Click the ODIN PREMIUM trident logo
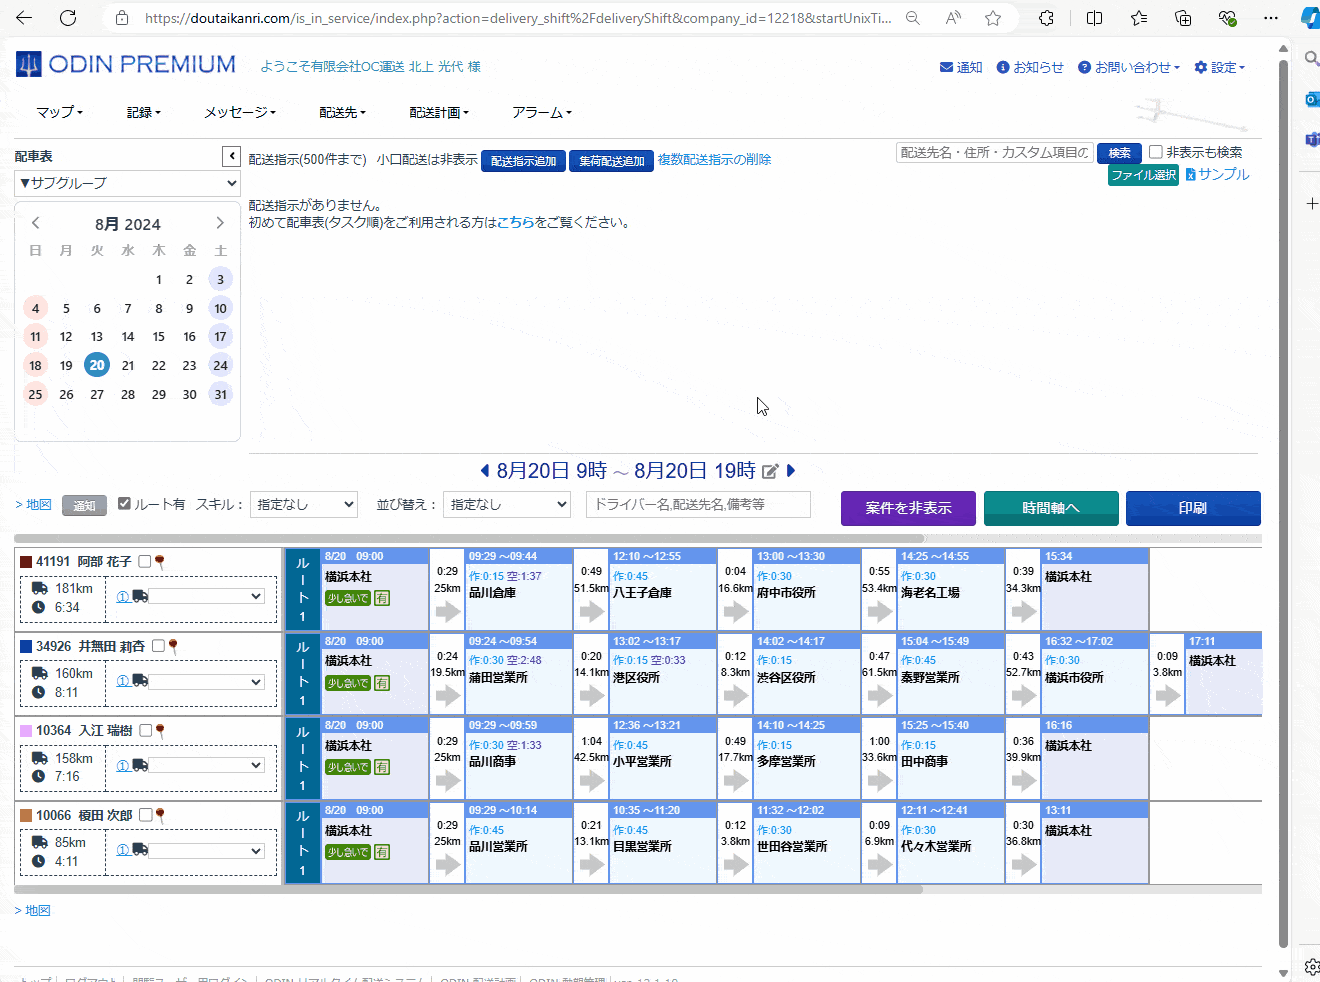 point(29,65)
